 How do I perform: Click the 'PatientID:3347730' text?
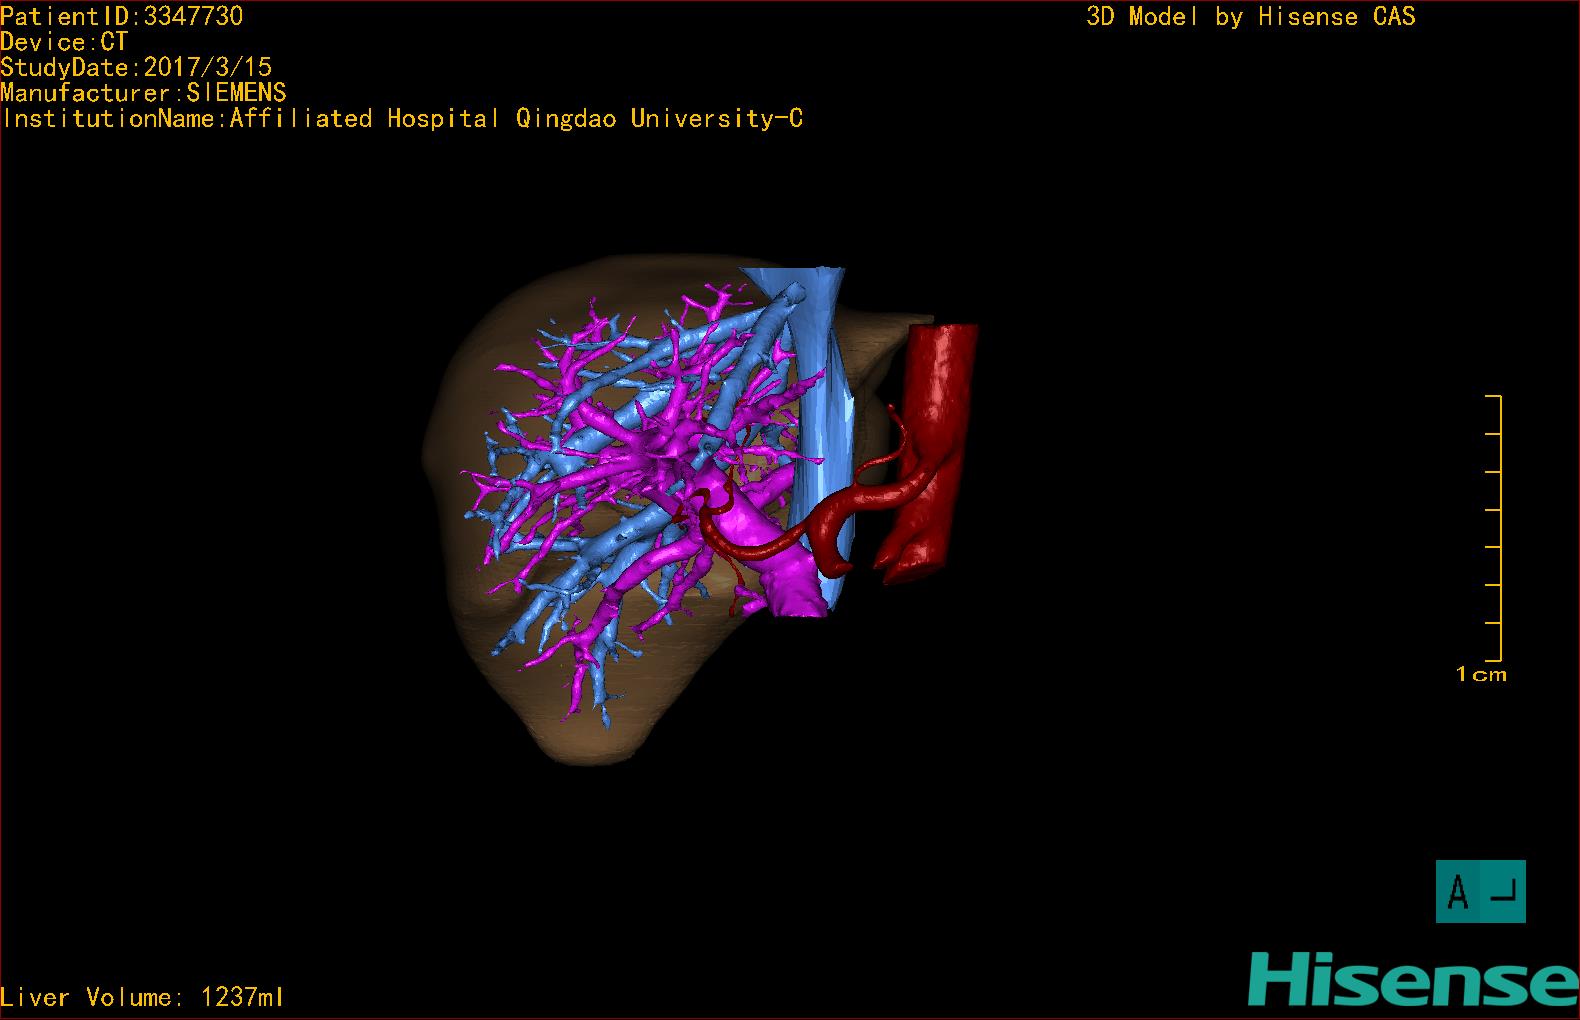point(121,16)
